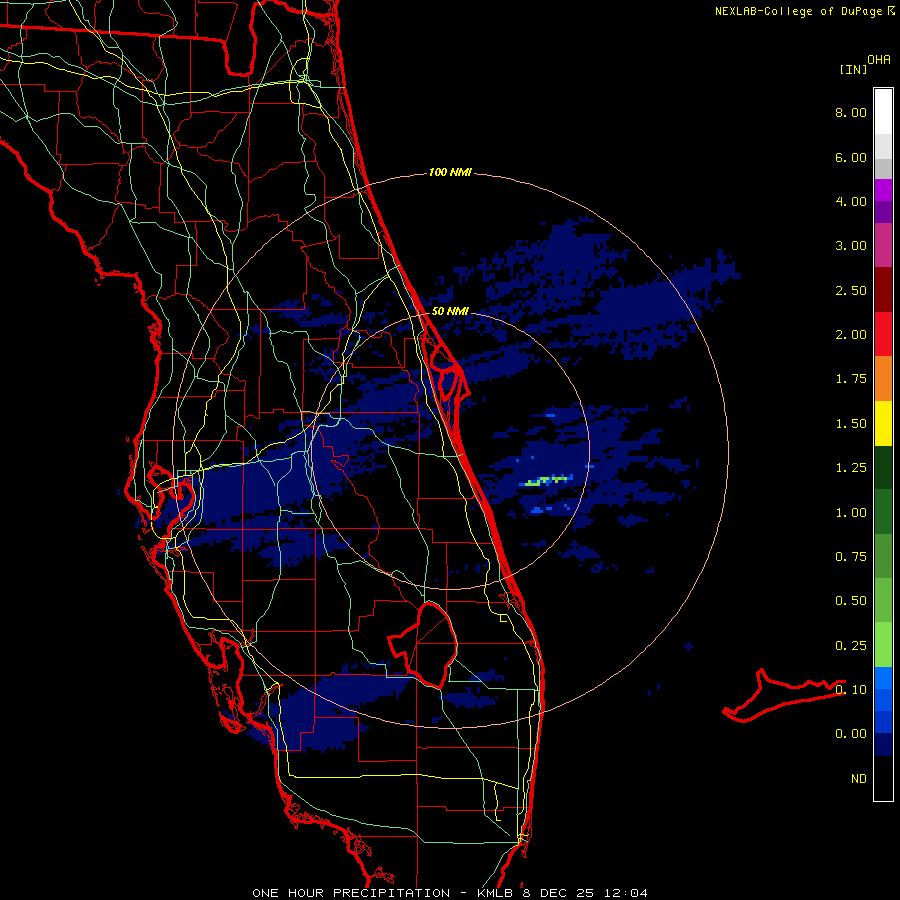Click the 100 NMI range ring label
The width and height of the screenshot is (900, 900).
[x=450, y=172]
